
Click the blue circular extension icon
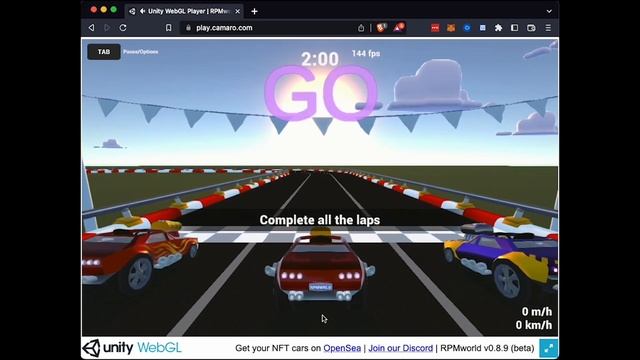467,28
